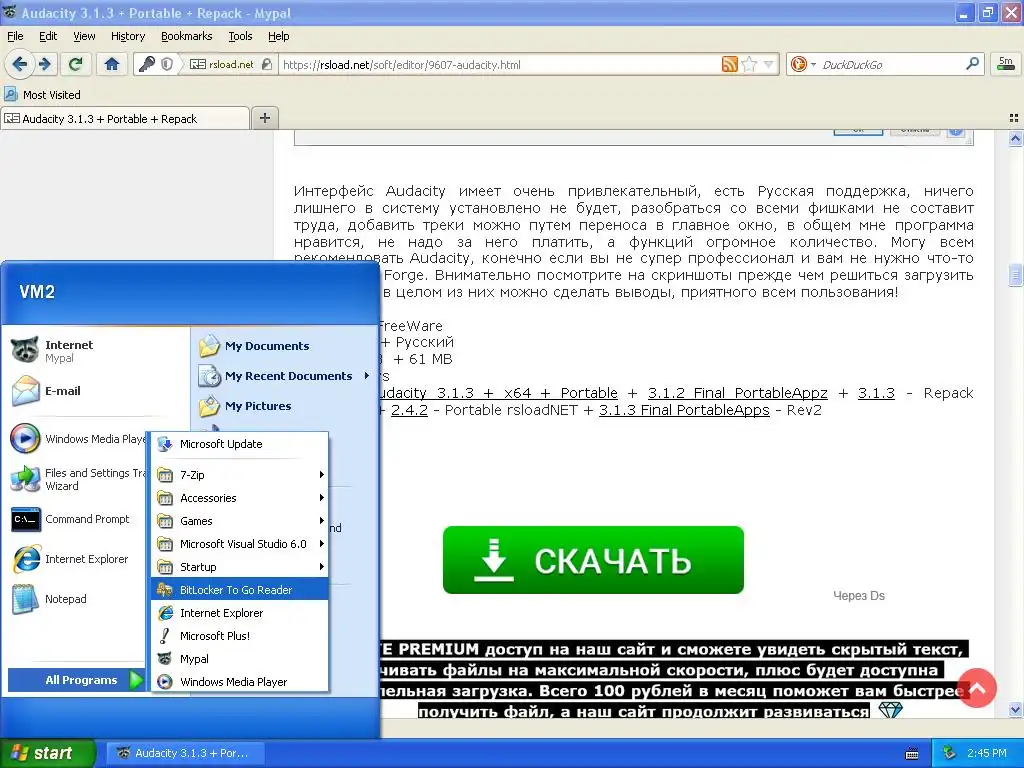This screenshot has width=1024, height=768.
Task: Click the page scrollbar down arrow
Action: [x=1015, y=709]
